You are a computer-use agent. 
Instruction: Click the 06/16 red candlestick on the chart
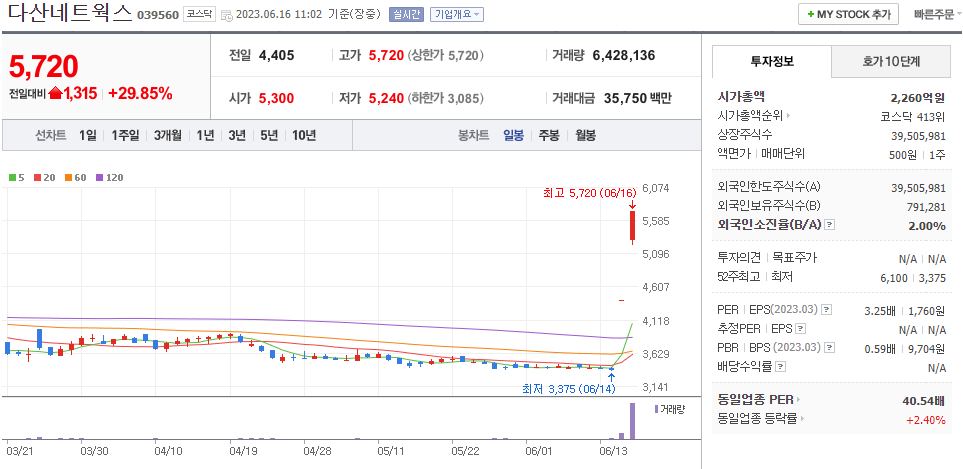click(x=632, y=227)
